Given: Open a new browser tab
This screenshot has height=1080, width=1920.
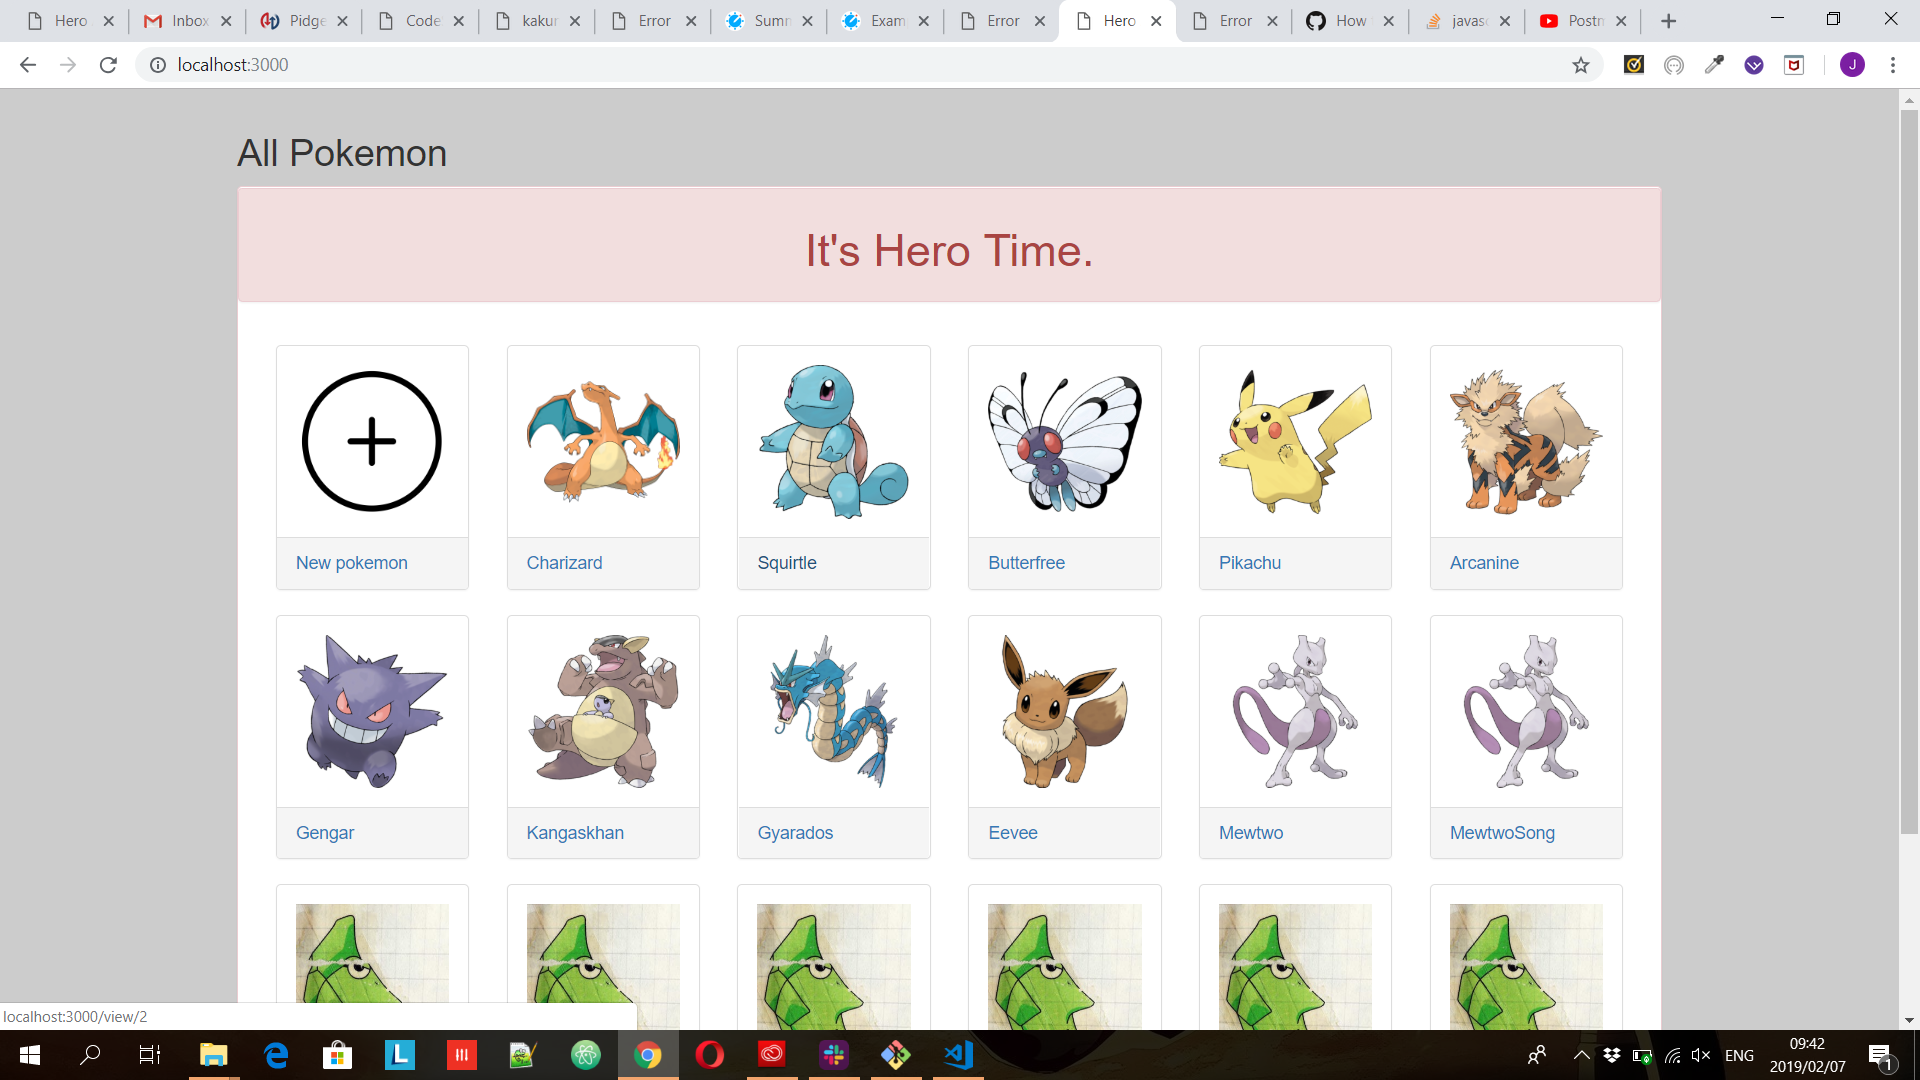Looking at the screenshot, I should [x=1668, y=21].
